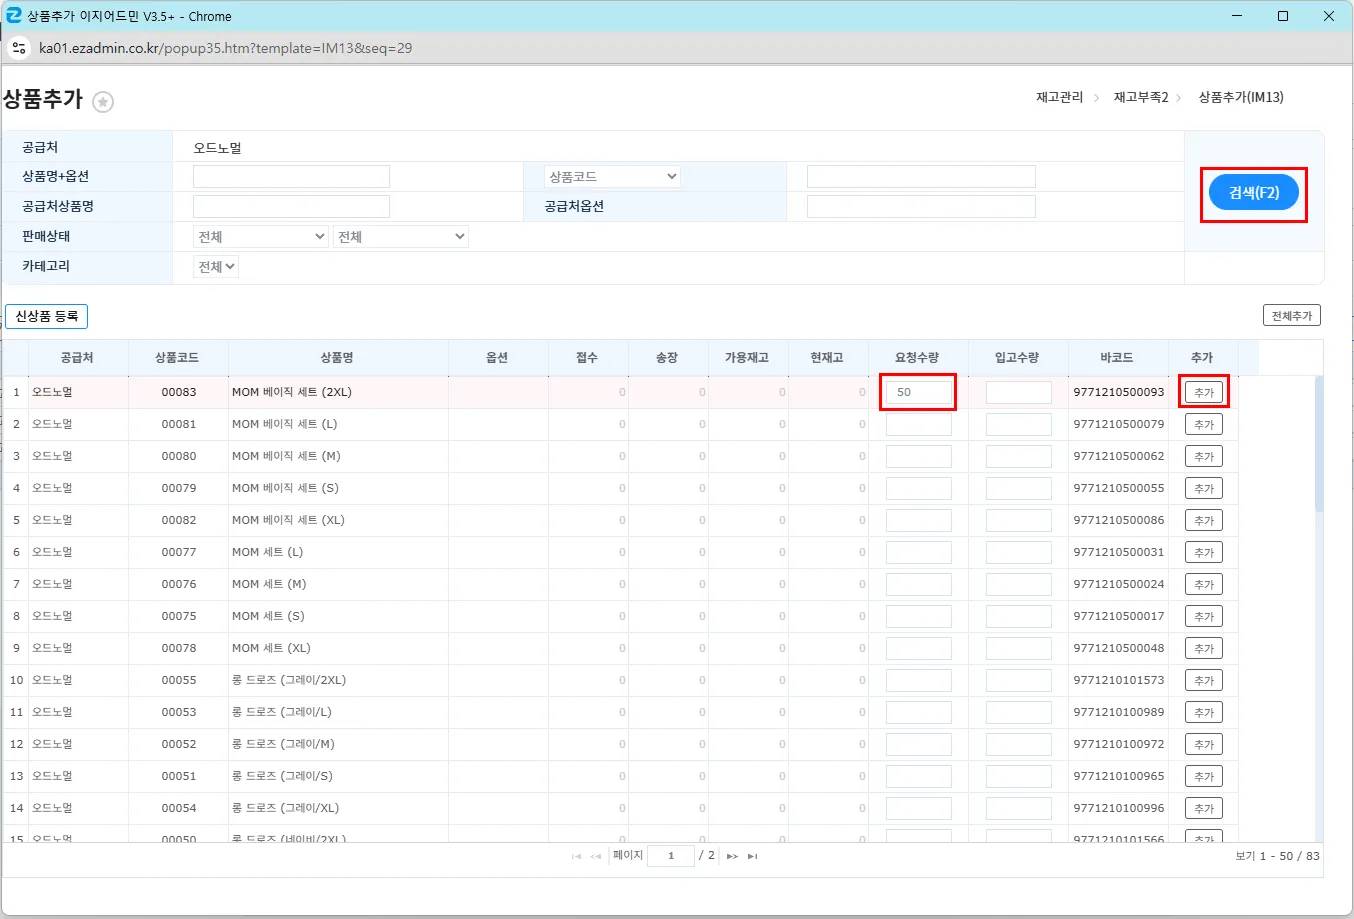
Task: Click 요청수량 field for product 00081
Action: [919, 424]
